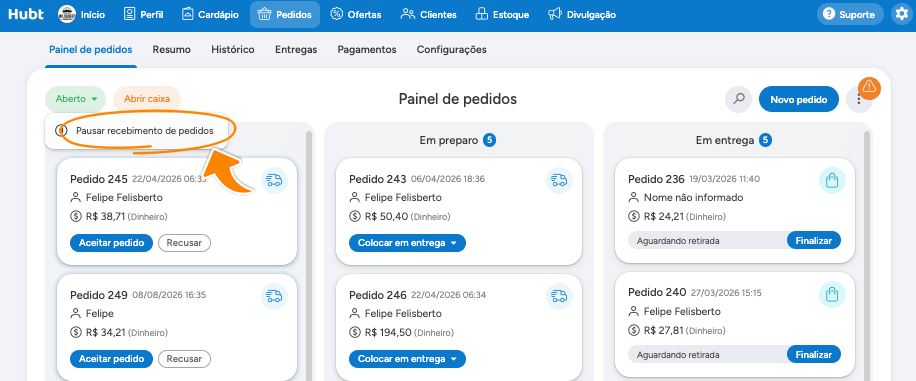Click the Em entrega count badge

pyautogui.click(x=766, y=140)
